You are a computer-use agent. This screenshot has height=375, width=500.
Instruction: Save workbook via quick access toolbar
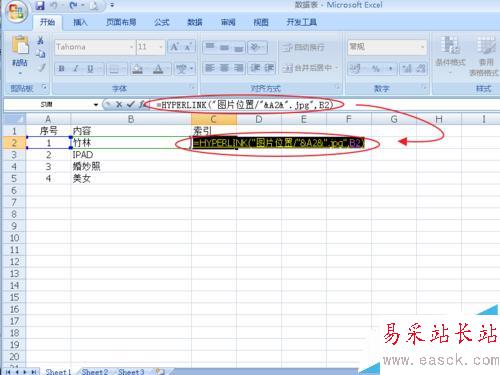(40, 5)
